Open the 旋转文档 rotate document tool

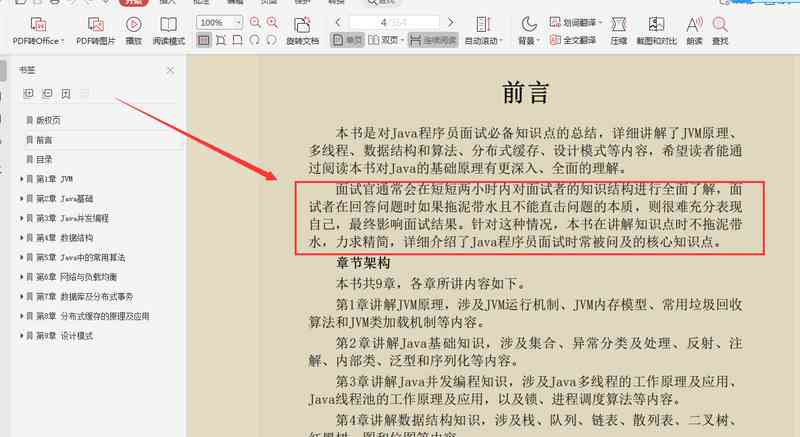tap(302, 31)
